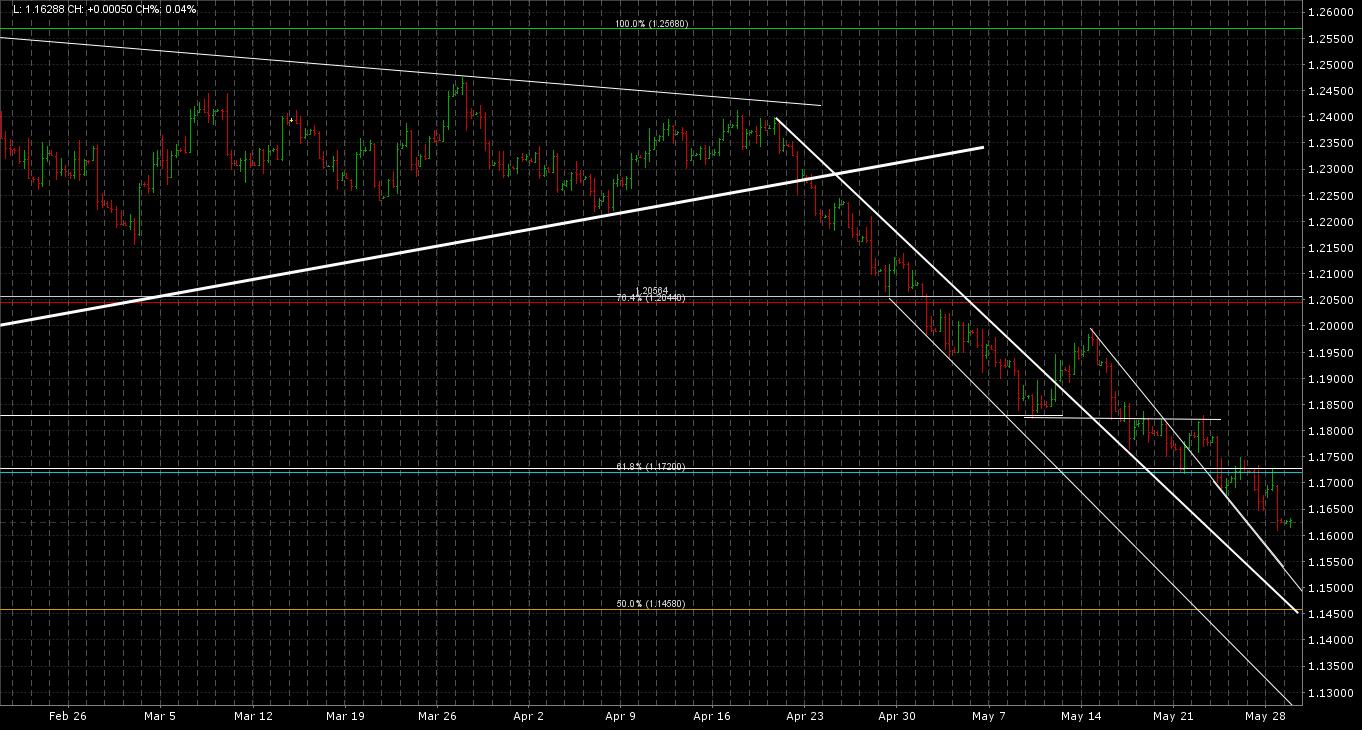The height and width of the screenshot is (730, 1362).
Task: Click the "Apr 2" date axis label
Action: [x=528, y=716]
